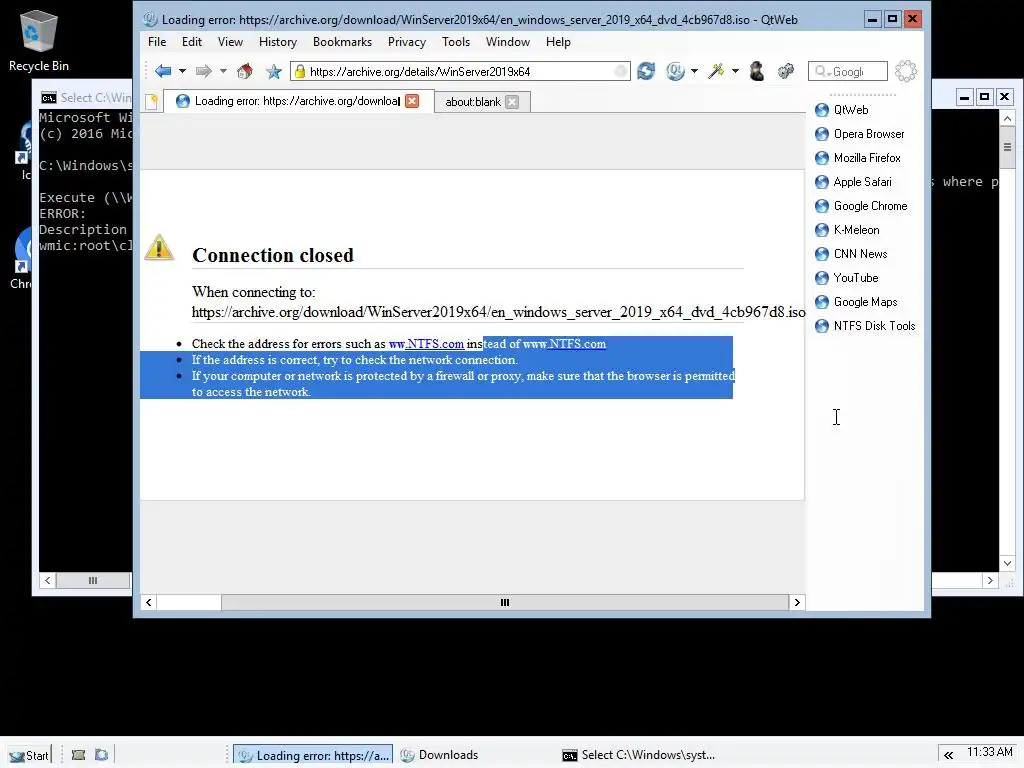
Task: Click the command prompt vertical scroll up arrow
Action: pyautogui.click(x=1007, y=119)
